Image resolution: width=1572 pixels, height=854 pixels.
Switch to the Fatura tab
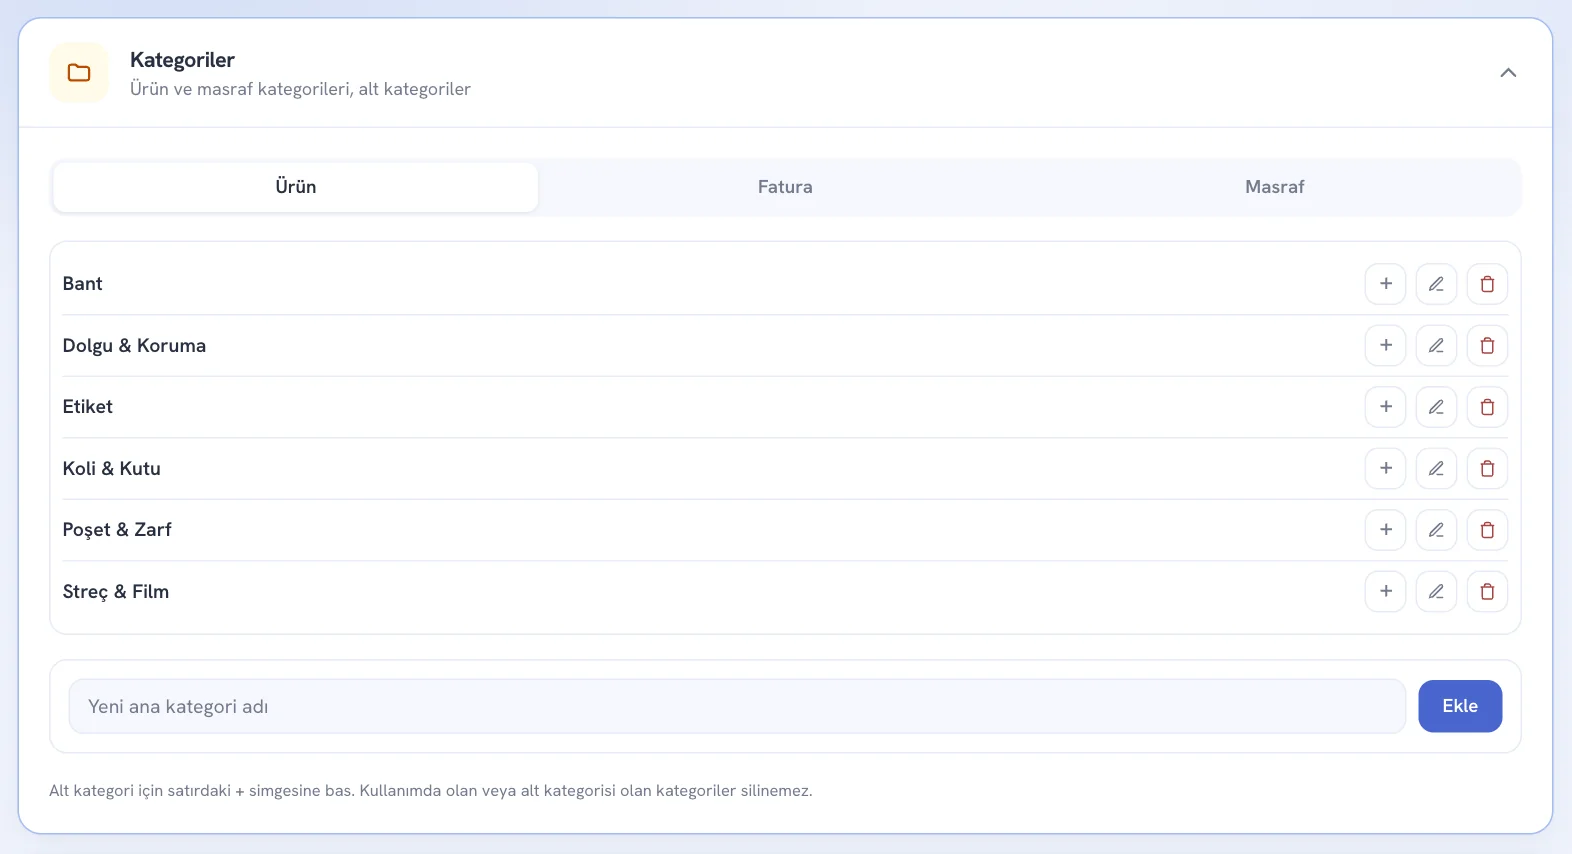785,187
